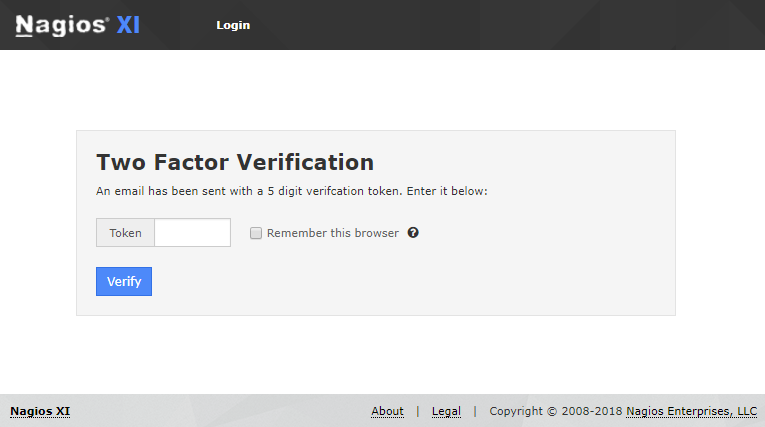Click the Copyright 2008-2018 text
This screenshot has height=427, width=765.
coord(556,411)
